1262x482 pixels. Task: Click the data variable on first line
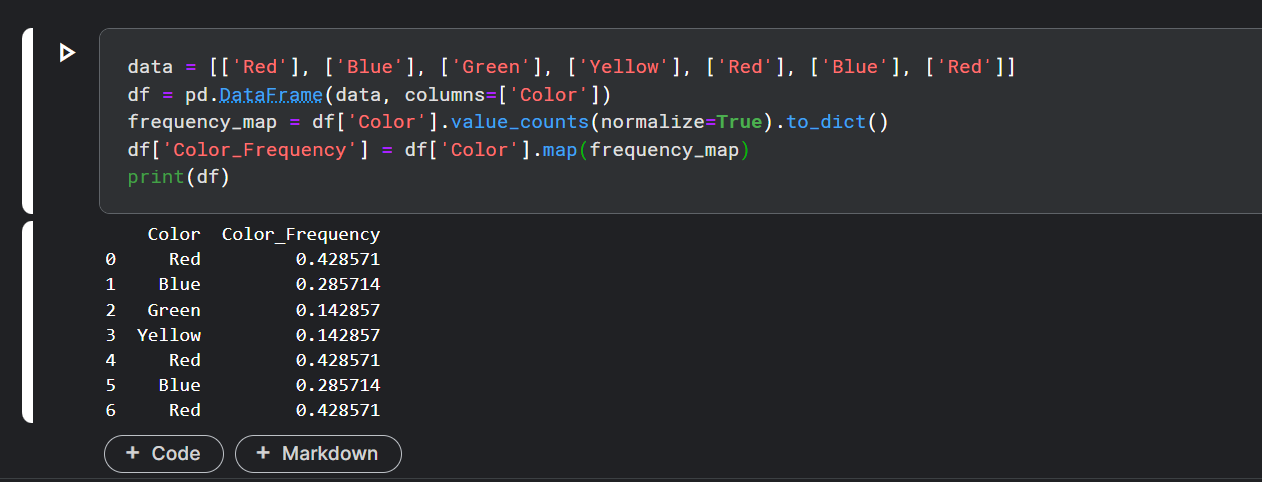pos(149,68)
